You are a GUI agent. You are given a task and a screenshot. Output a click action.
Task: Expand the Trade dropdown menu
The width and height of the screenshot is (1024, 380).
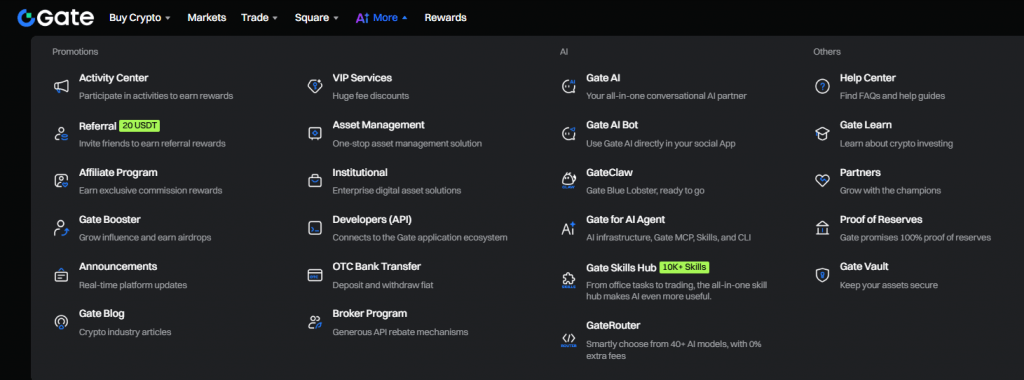[259, 18]
